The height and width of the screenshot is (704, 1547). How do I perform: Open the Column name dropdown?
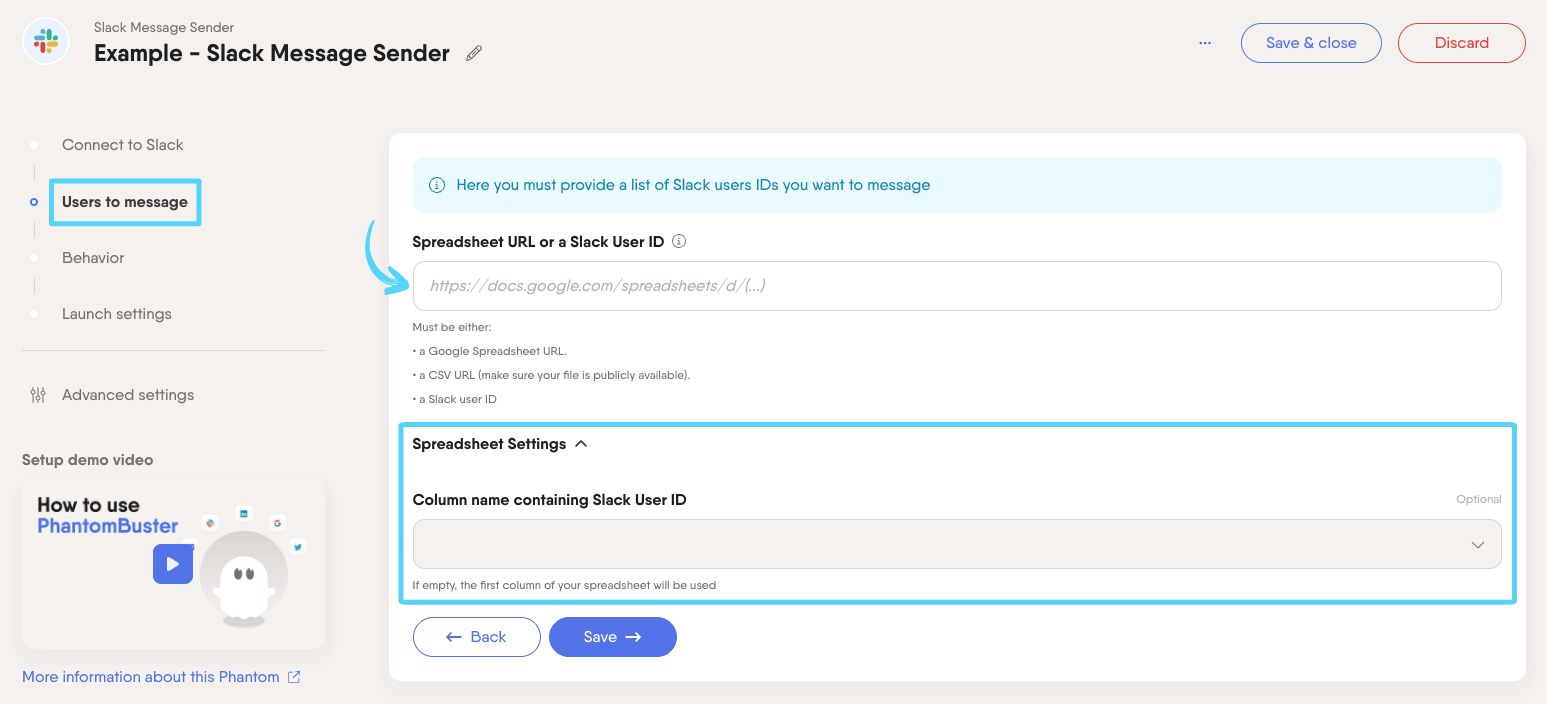[x=956, y=545]
